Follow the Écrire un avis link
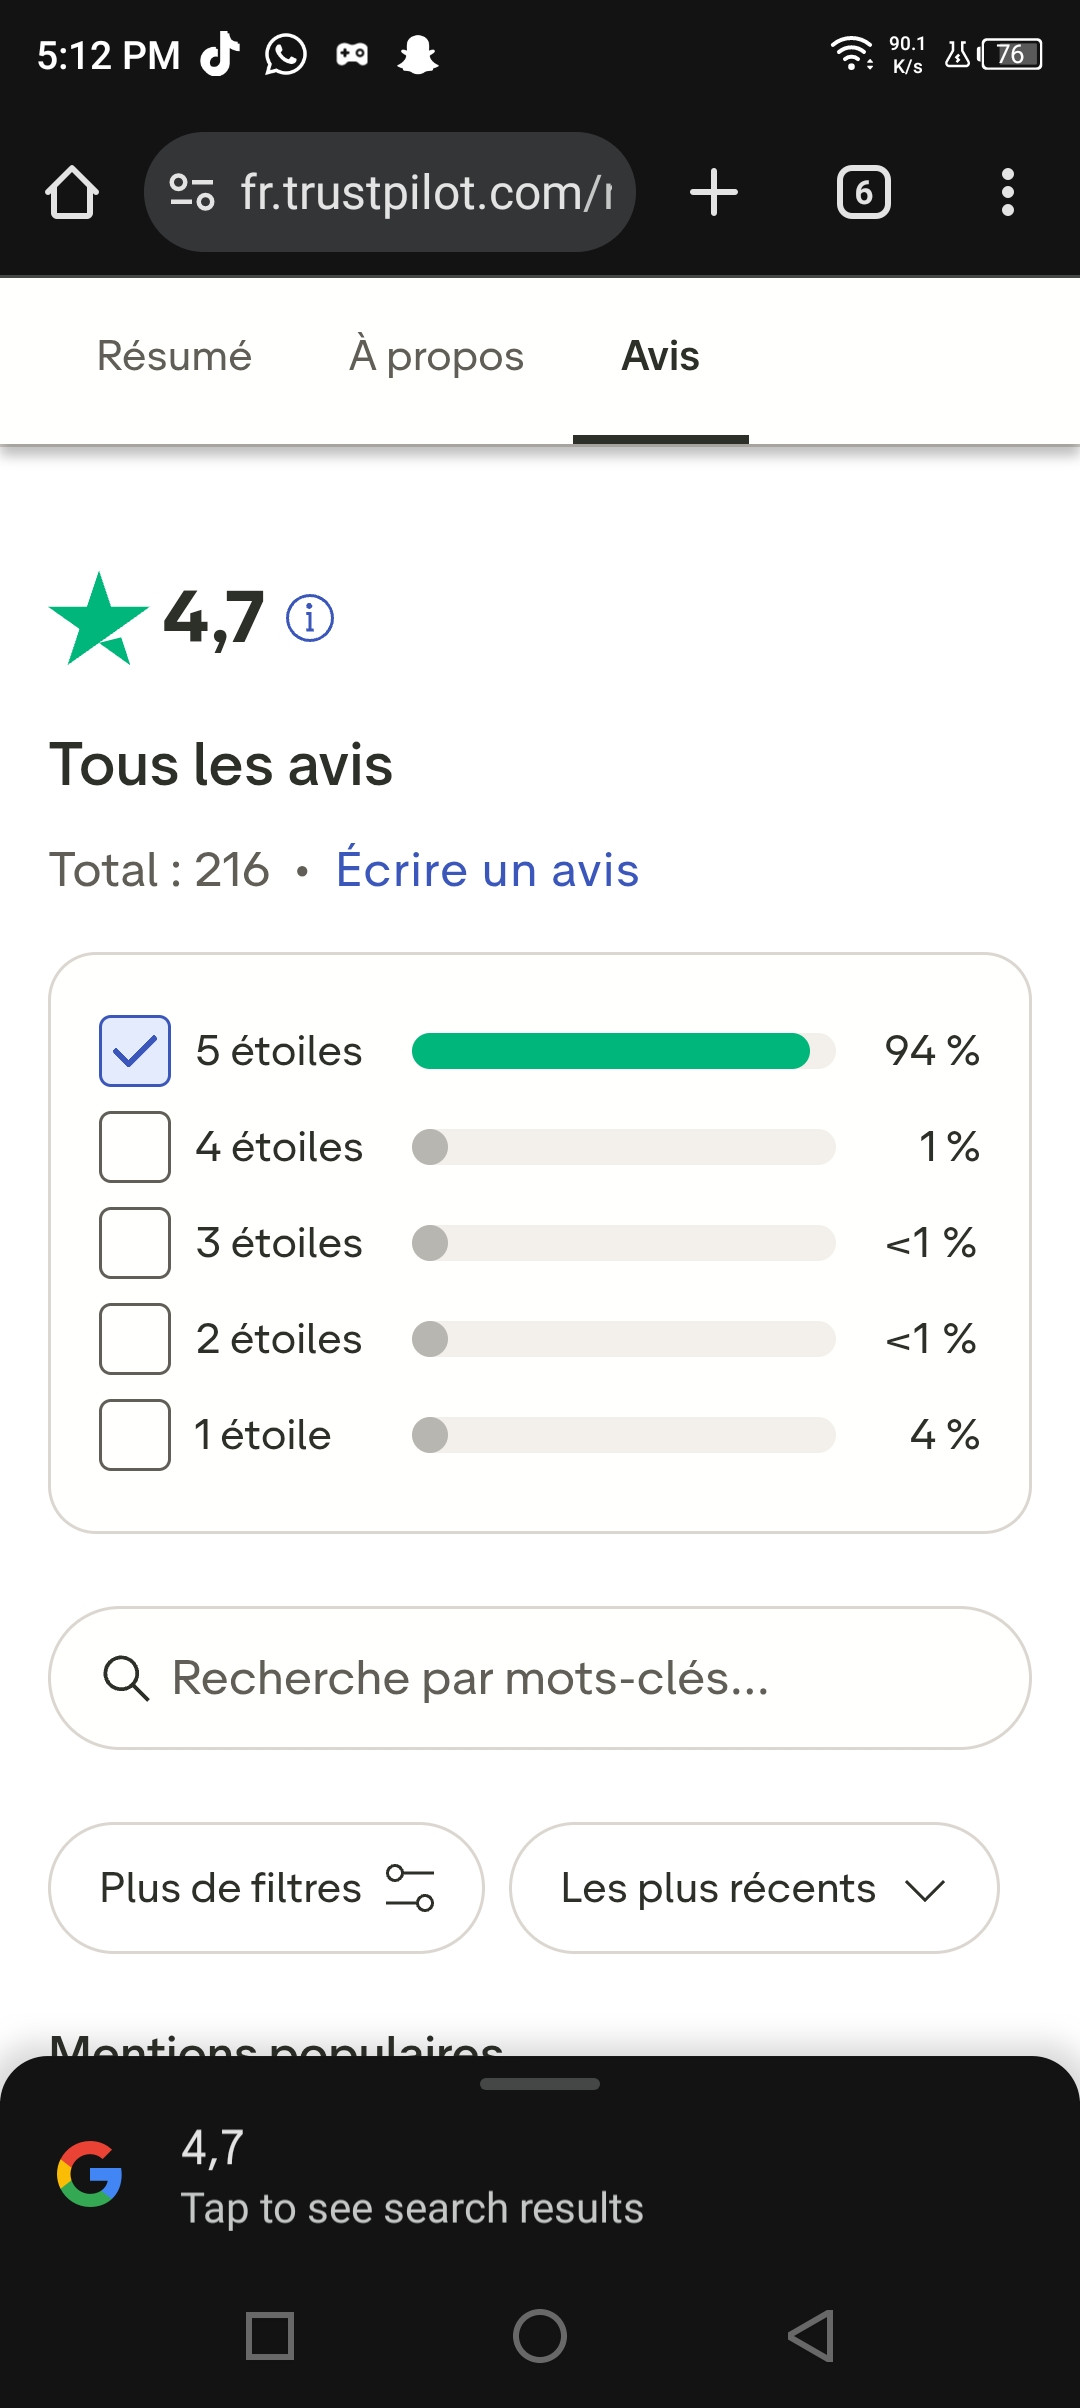The width and height of the screenshot is (1080, 2408). (x=487, y=869)
